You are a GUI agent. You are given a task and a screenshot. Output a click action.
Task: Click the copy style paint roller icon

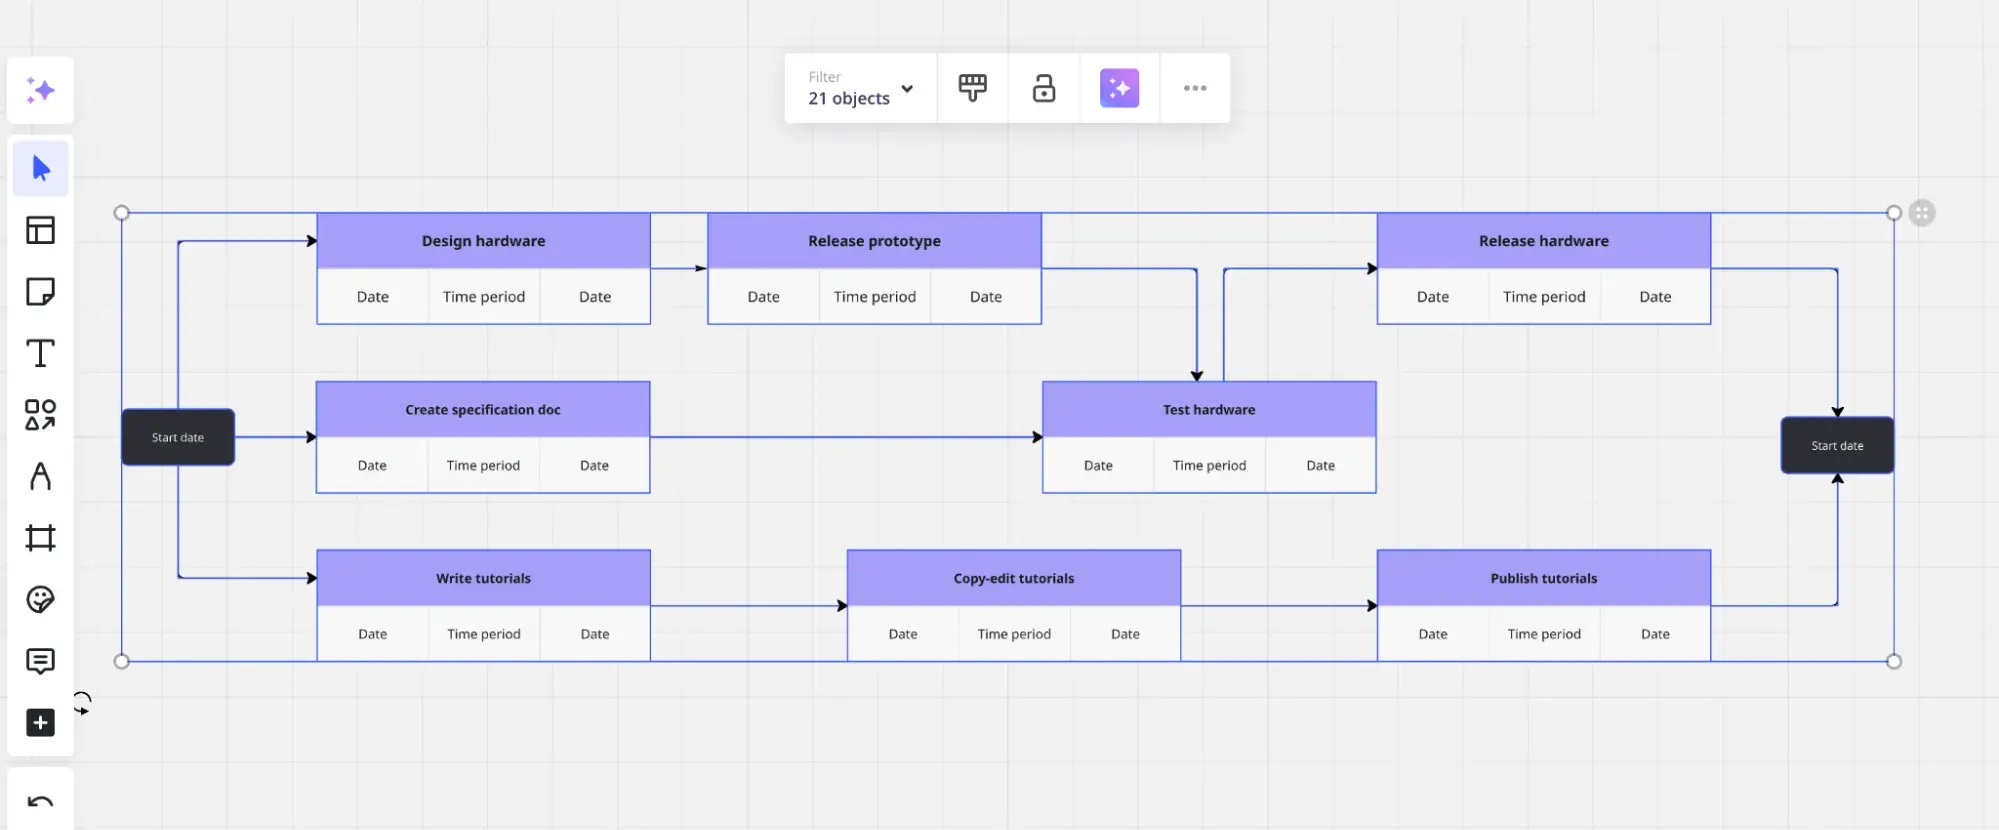coord(972,88)
